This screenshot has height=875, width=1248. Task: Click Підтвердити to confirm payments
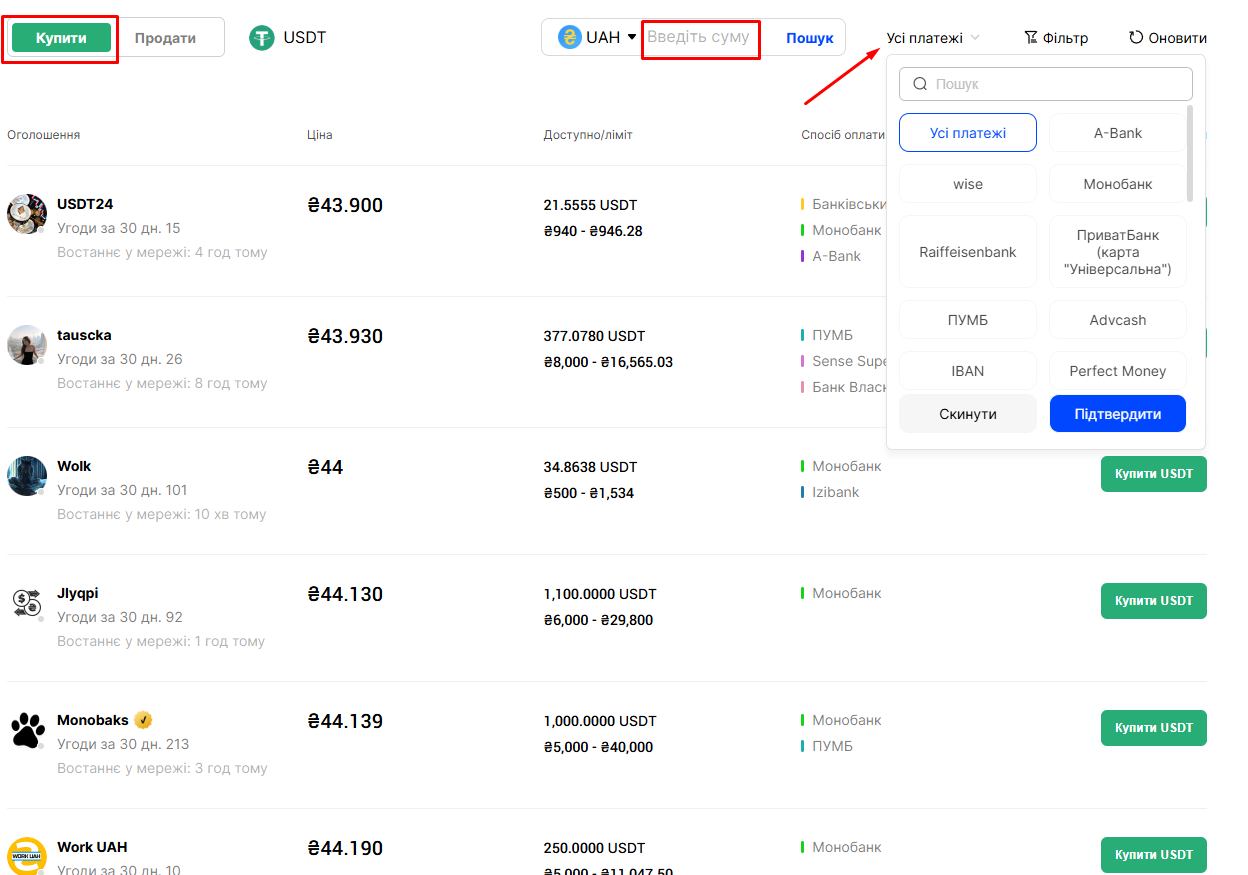click(1118, 414)
